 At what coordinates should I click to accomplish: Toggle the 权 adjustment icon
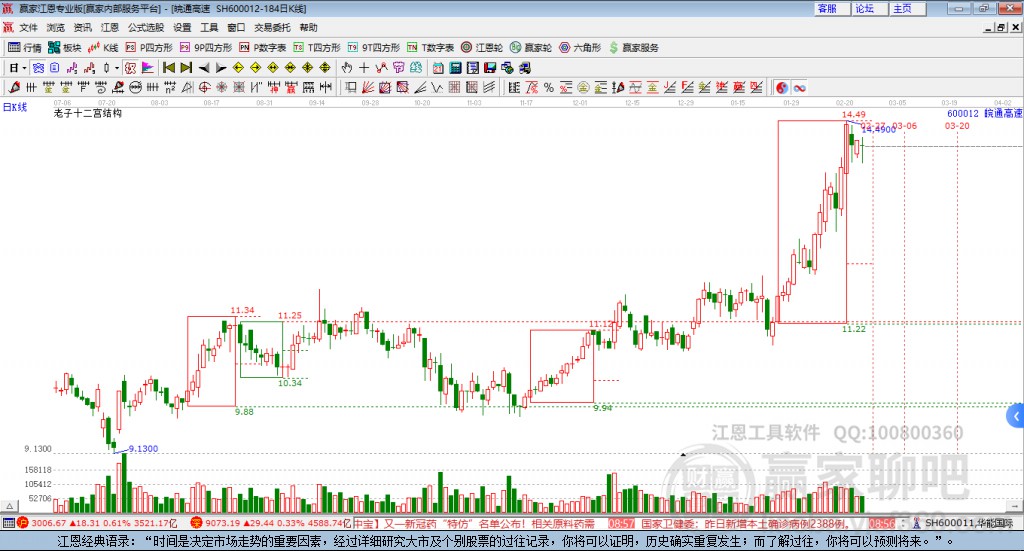pos(130,68)
